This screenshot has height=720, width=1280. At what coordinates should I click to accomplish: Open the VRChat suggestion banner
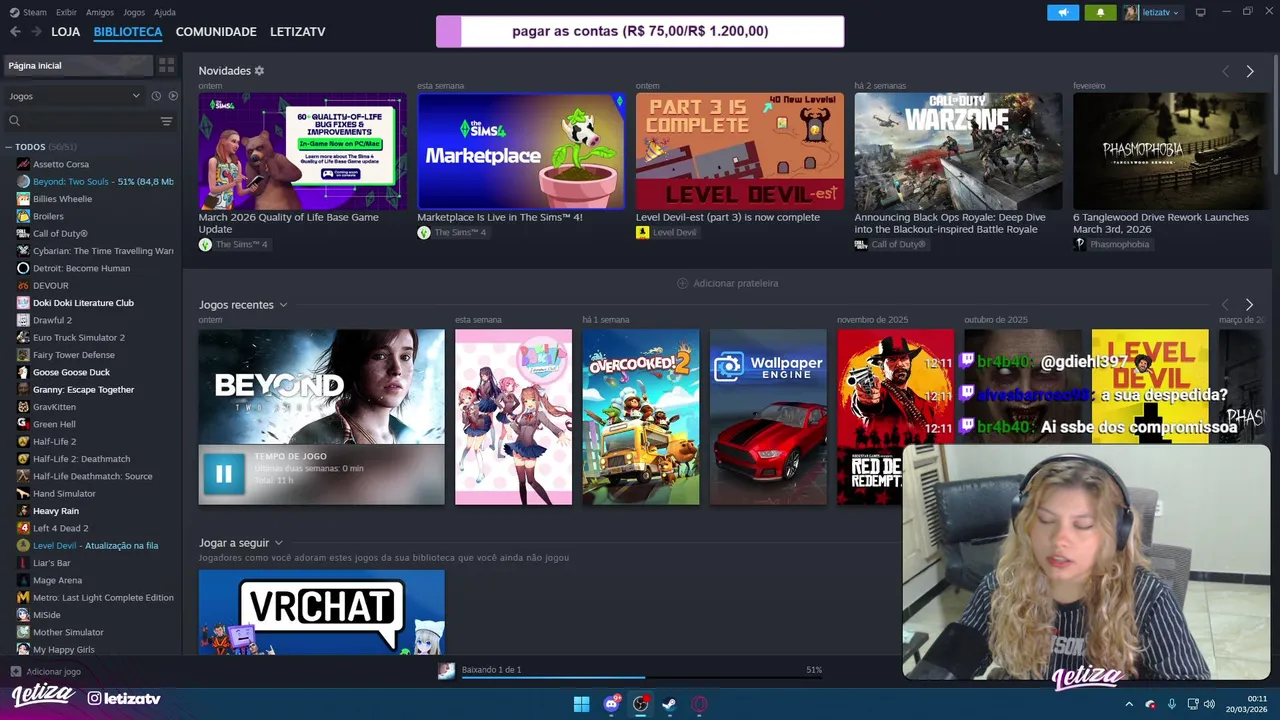321,612
